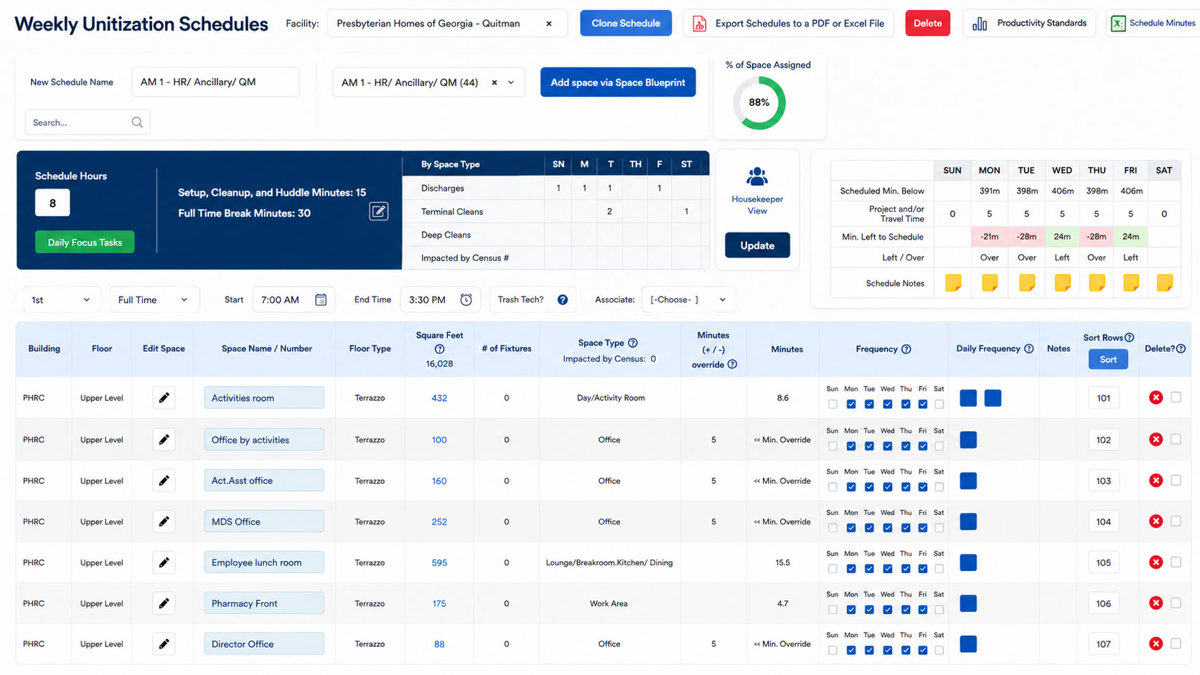
Task: Open the Housekeeper View people icon
Action: 757,176
